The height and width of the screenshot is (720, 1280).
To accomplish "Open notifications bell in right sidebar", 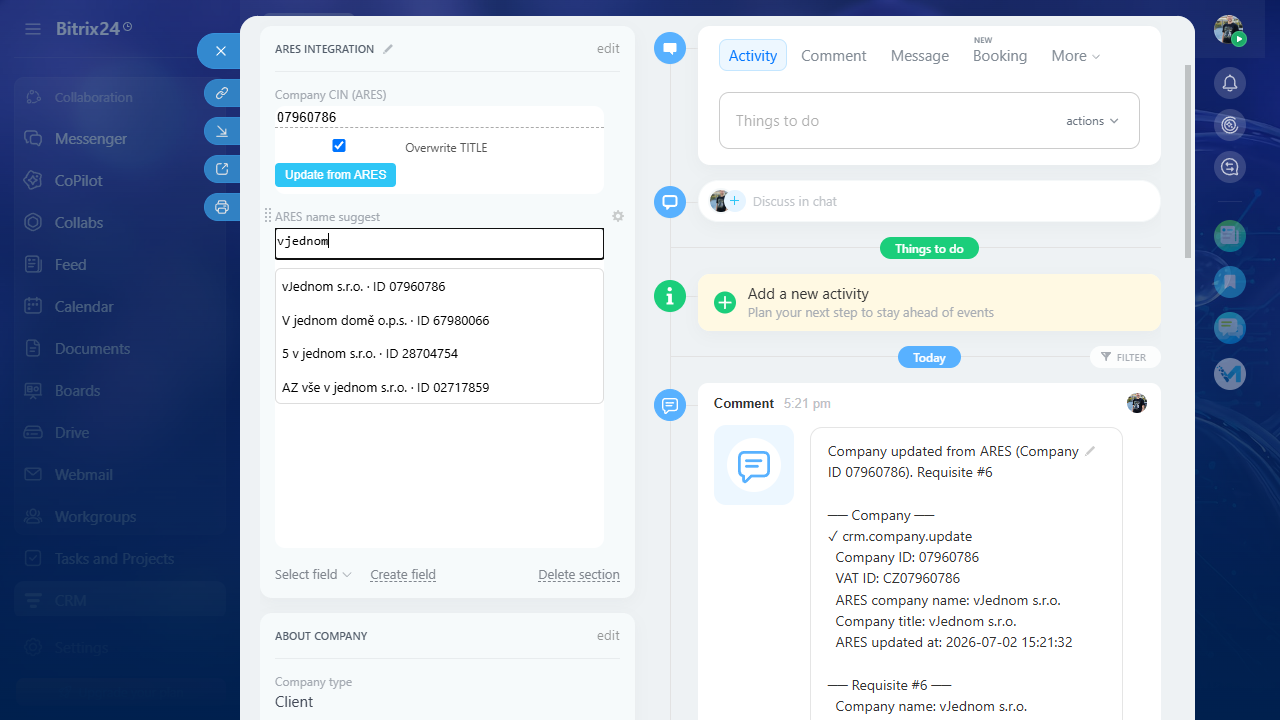I will point(1230,82).
